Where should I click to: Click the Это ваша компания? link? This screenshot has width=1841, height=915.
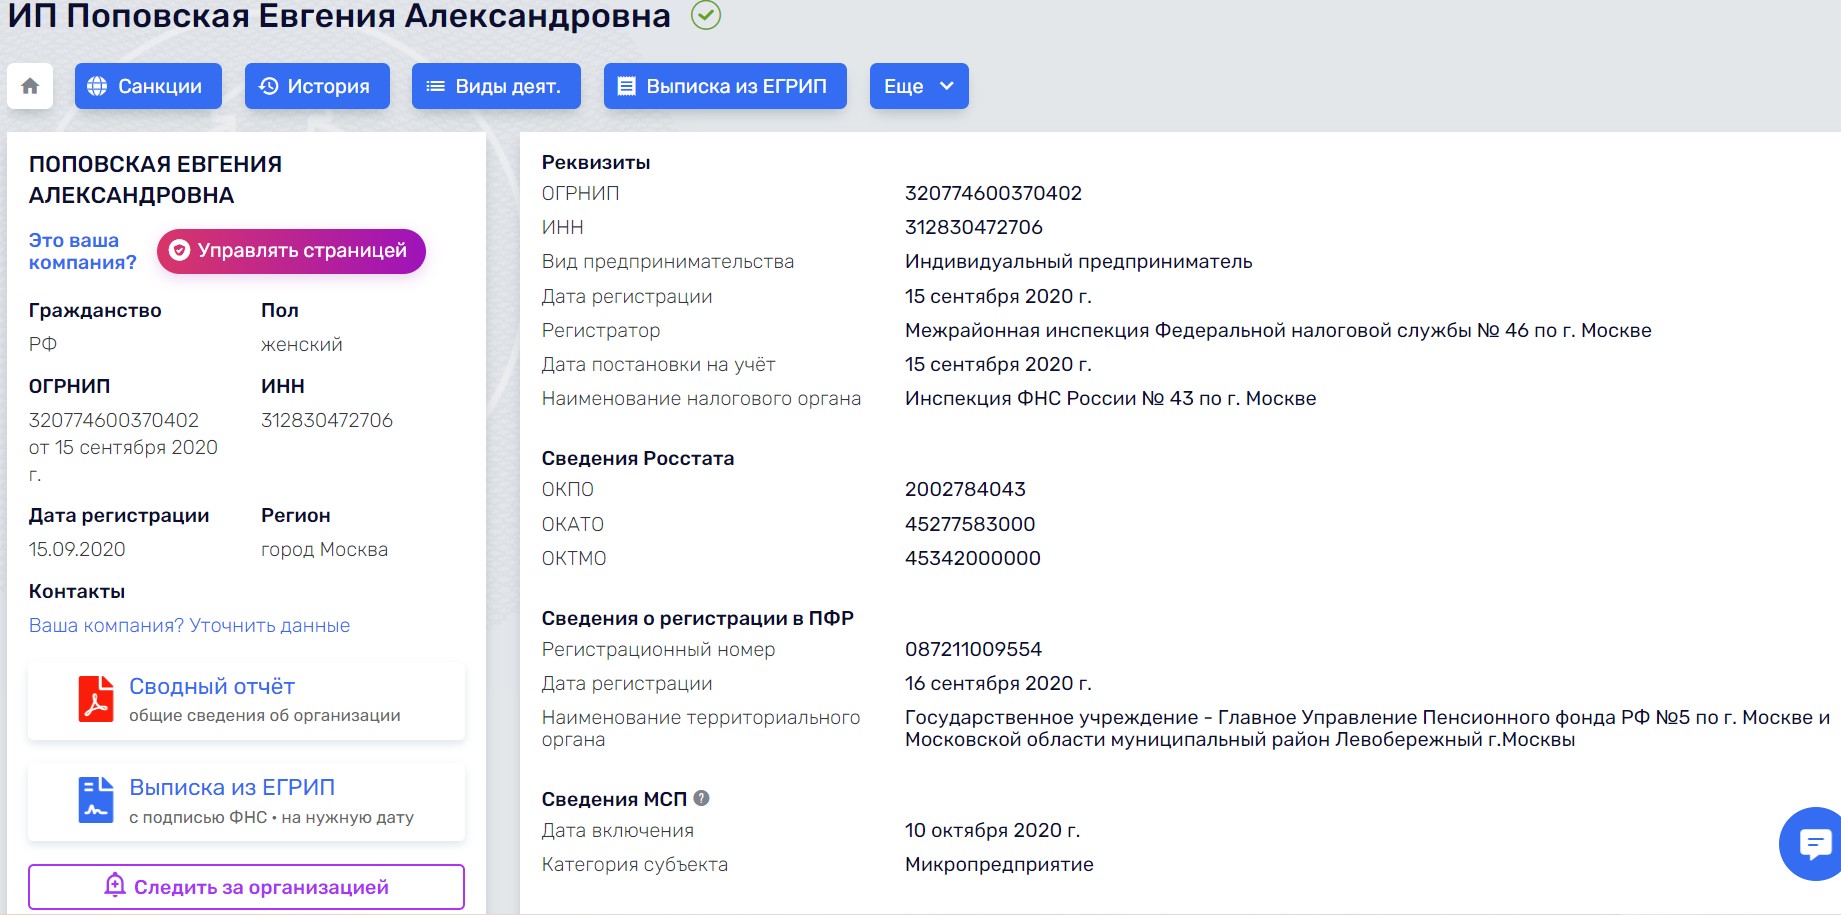coord(82,251)
